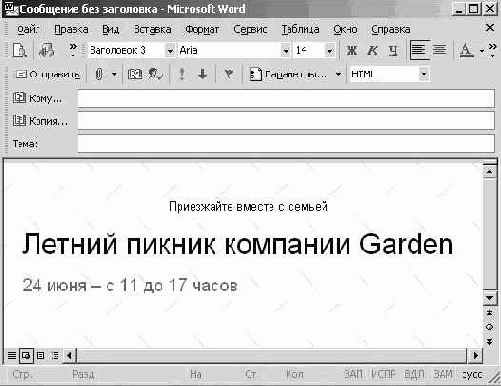The image size is (501, 386).
Task: Open the Правка menu
Action: [71, 29]
